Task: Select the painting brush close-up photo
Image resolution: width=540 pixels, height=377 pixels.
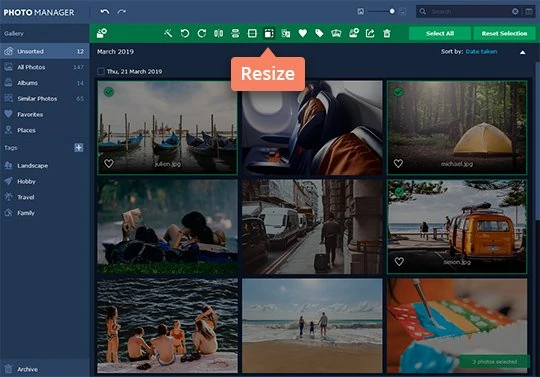Action: [x=457, y=326]
